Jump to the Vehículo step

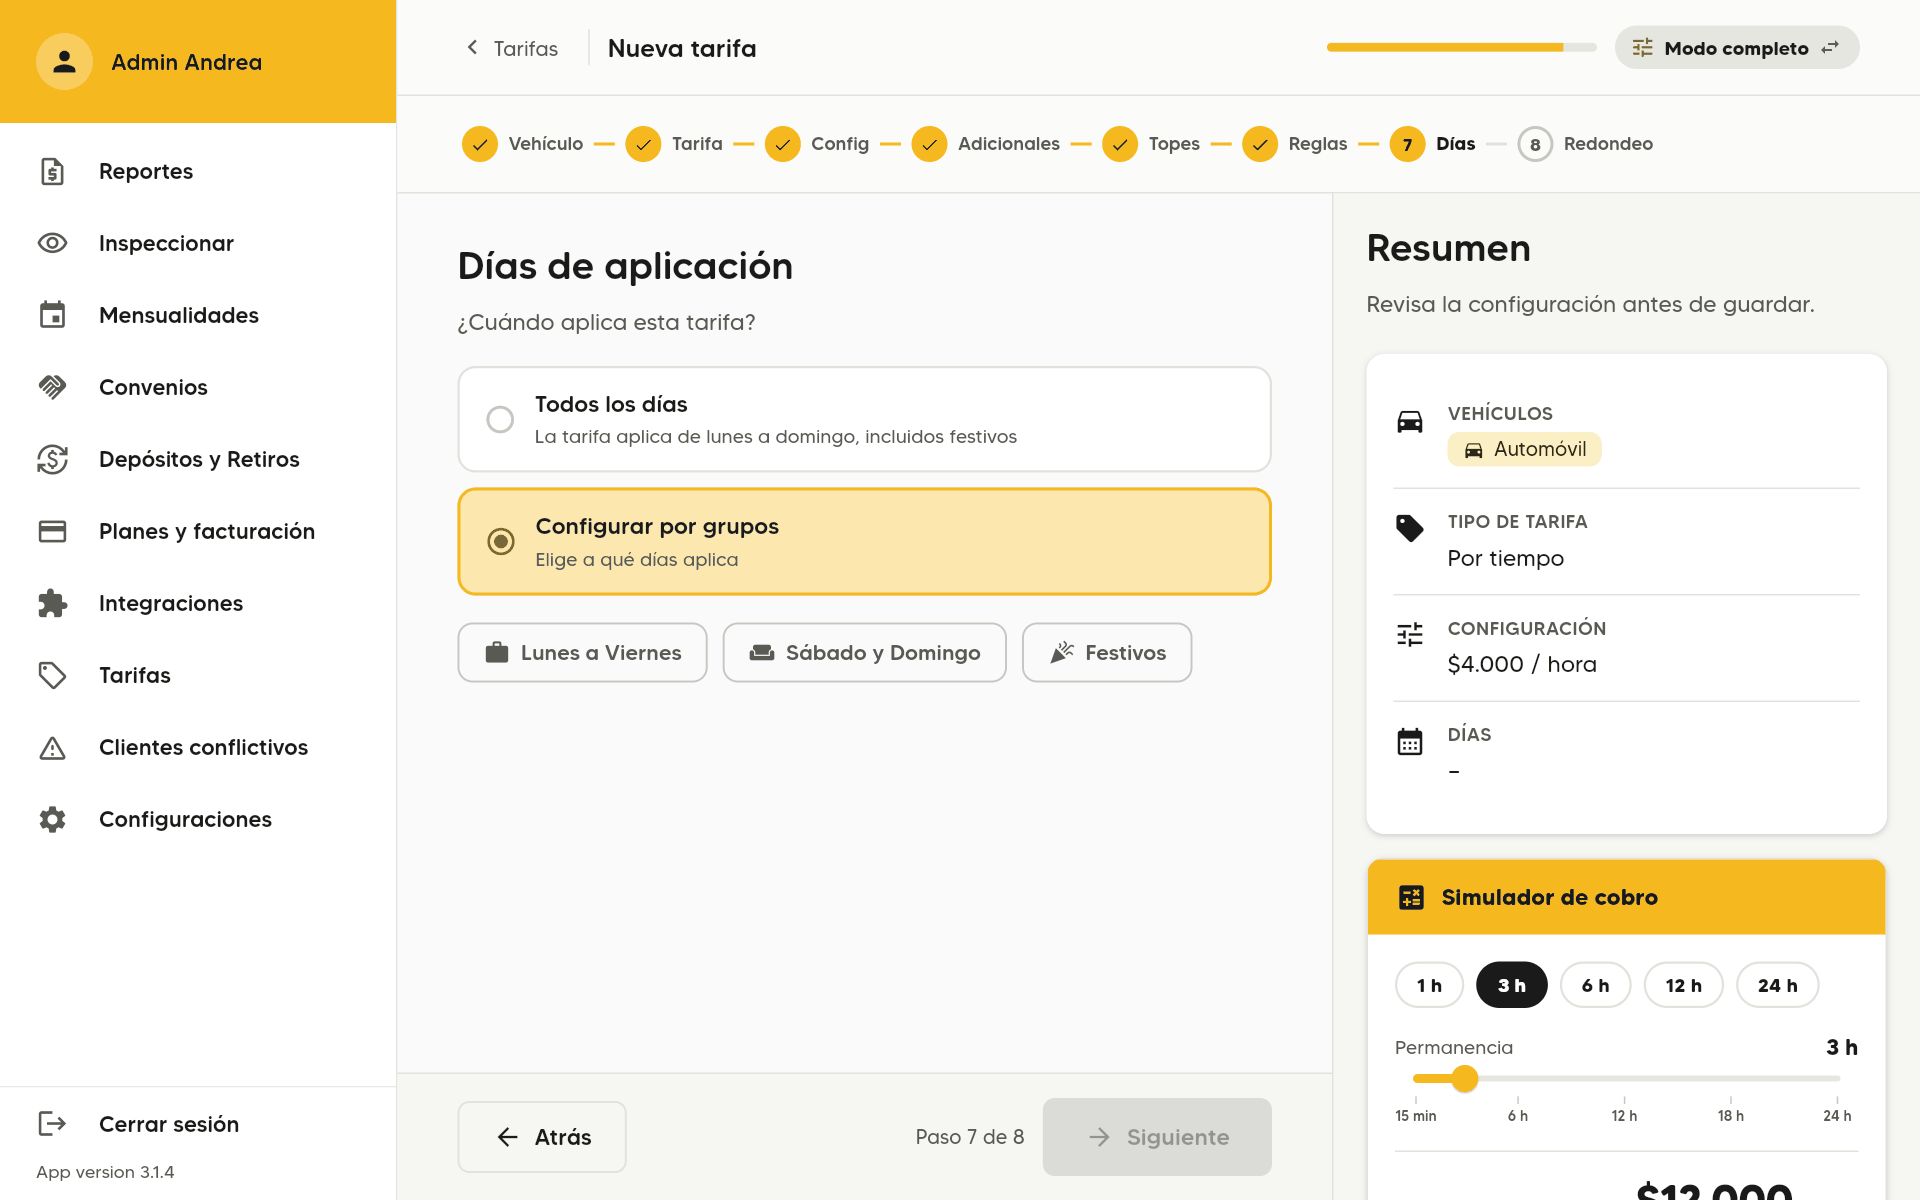(522, 144)
